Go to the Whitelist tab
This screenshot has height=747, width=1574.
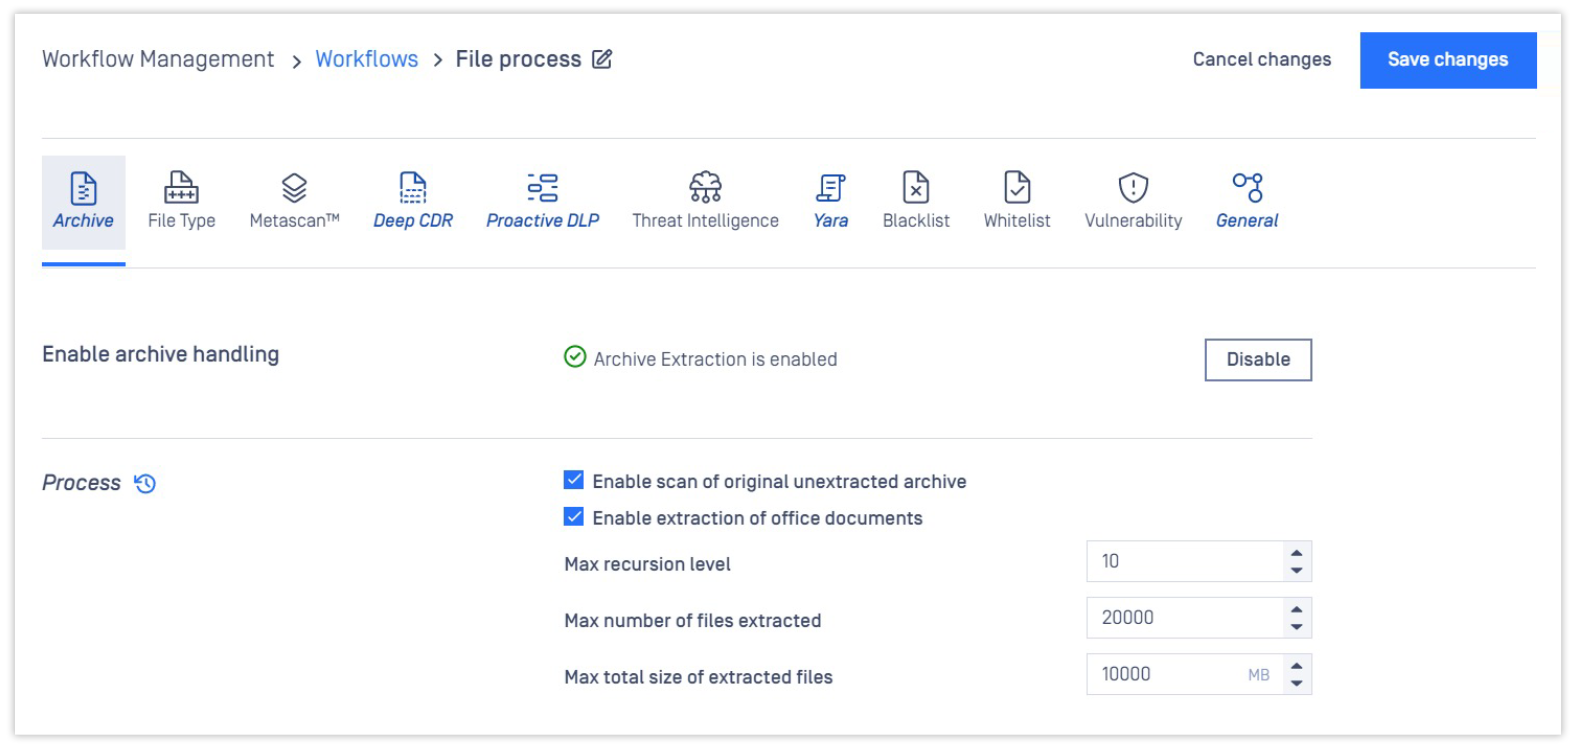click(1016, 201)
